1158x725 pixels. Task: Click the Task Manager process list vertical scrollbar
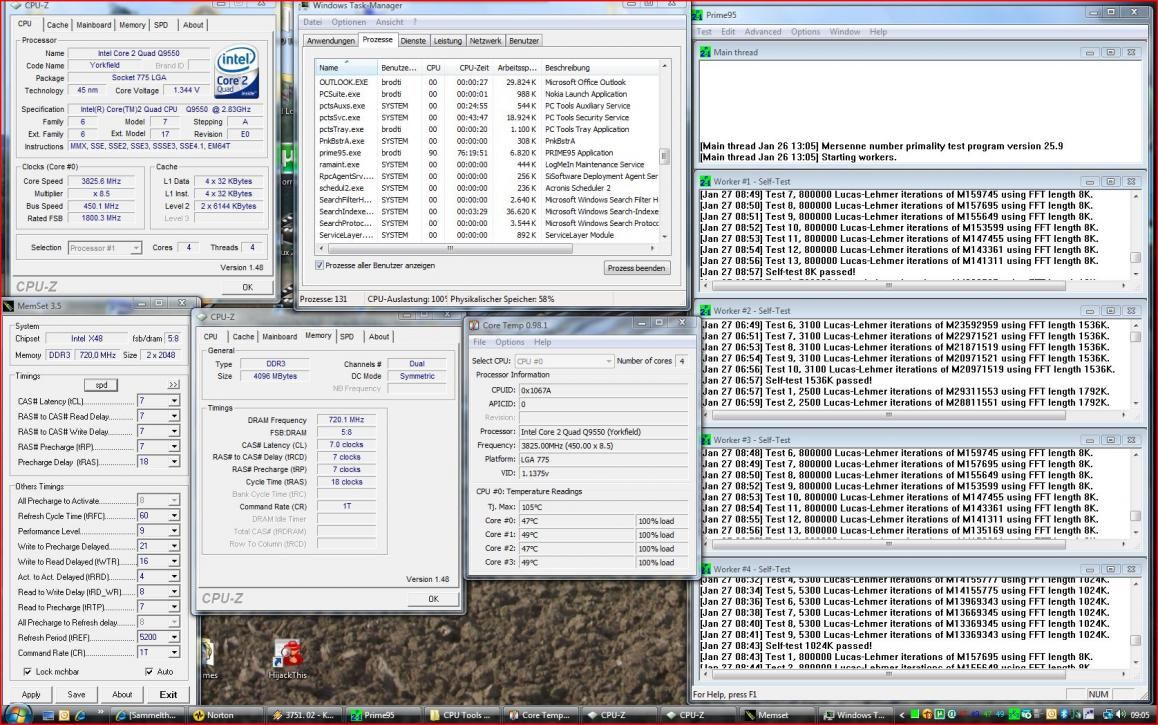[x=665, y=151]
